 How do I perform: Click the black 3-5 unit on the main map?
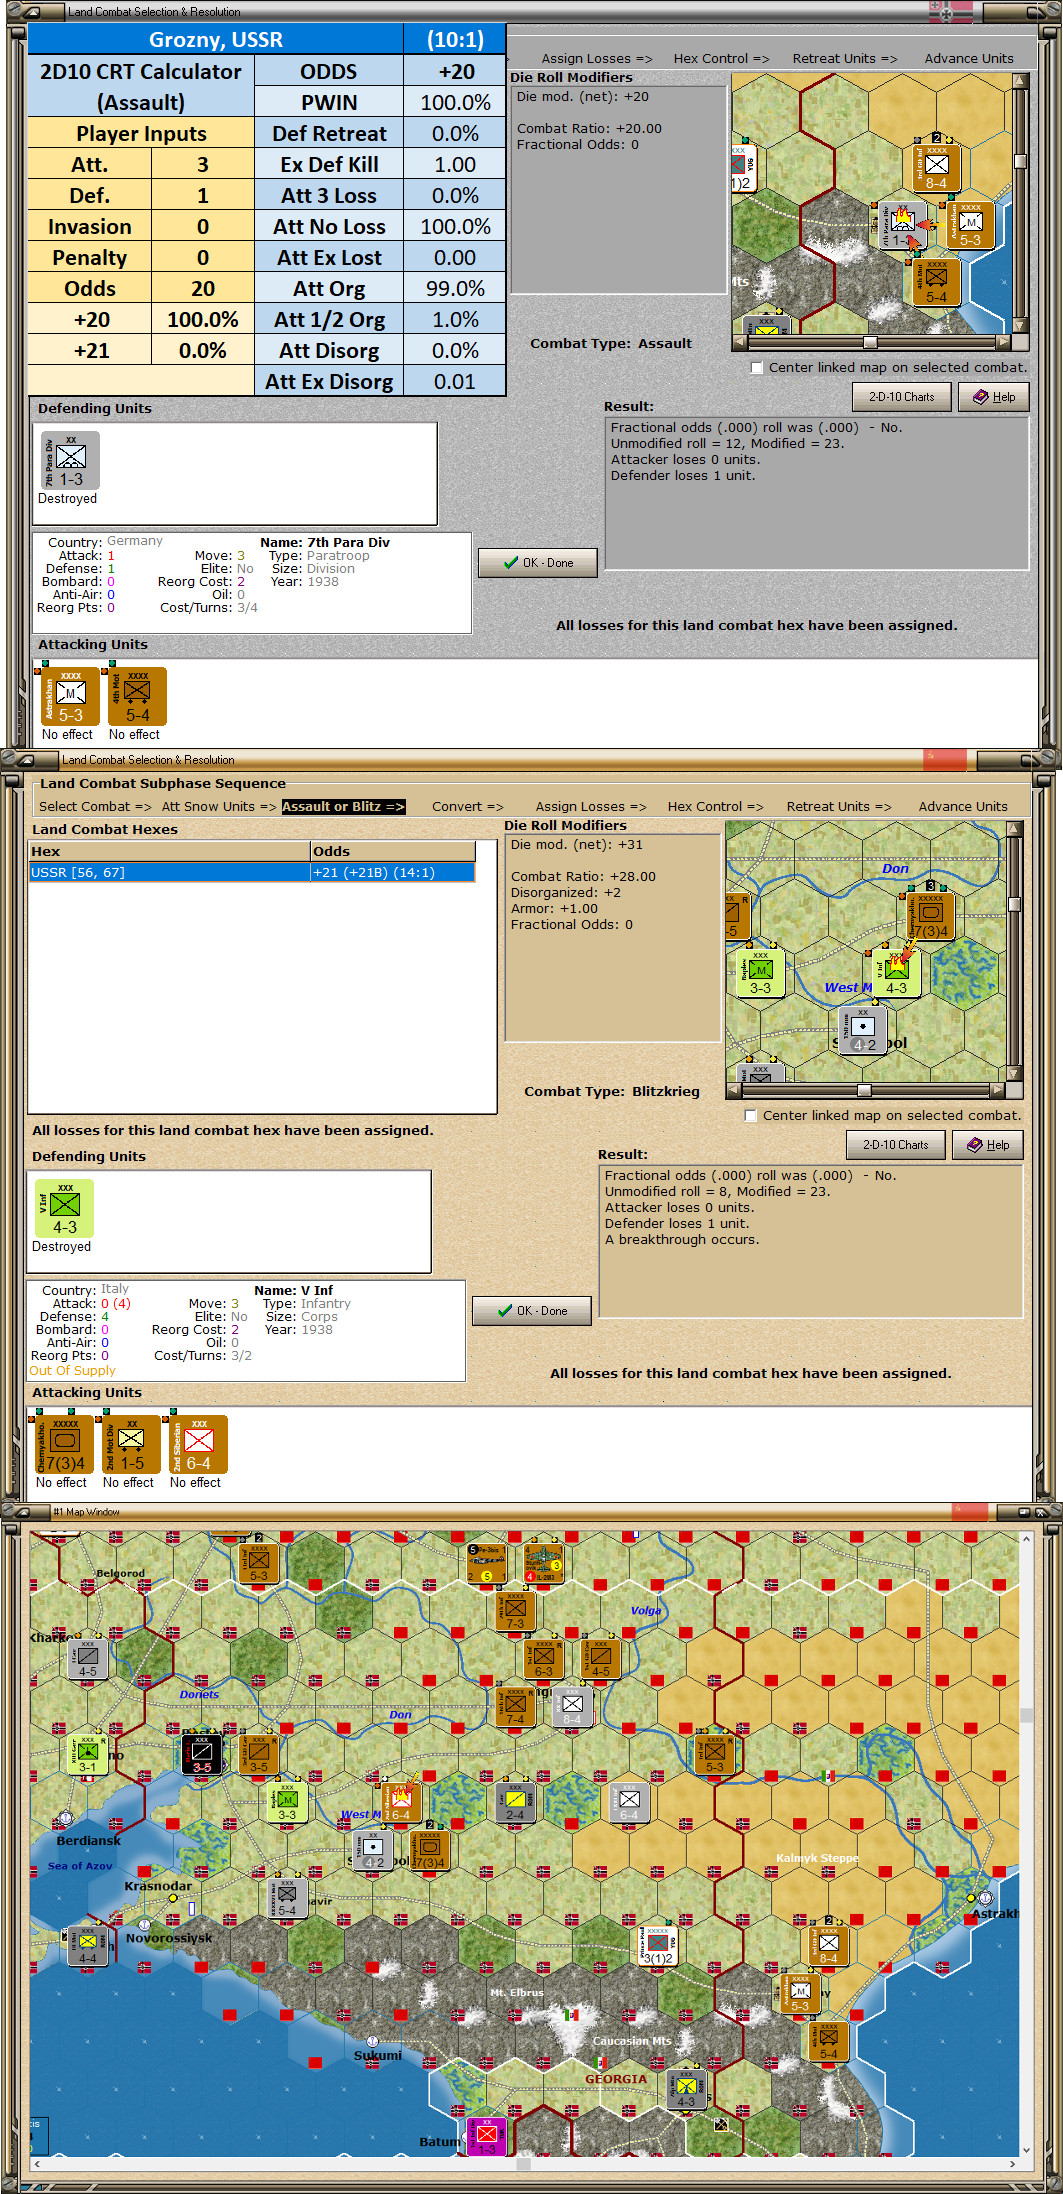tap(201, 1755)
